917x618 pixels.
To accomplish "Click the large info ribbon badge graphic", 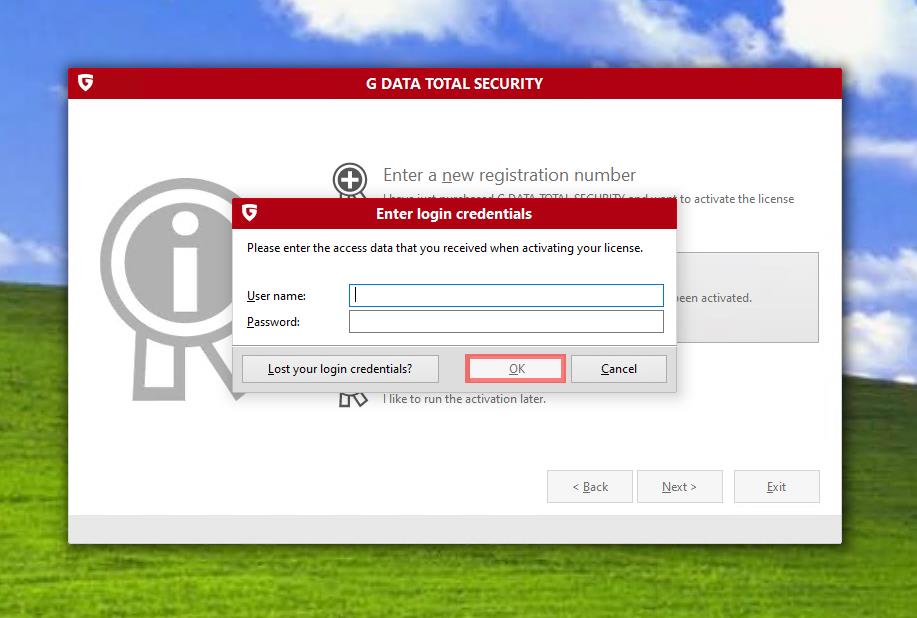I will (x=173, y=289).
